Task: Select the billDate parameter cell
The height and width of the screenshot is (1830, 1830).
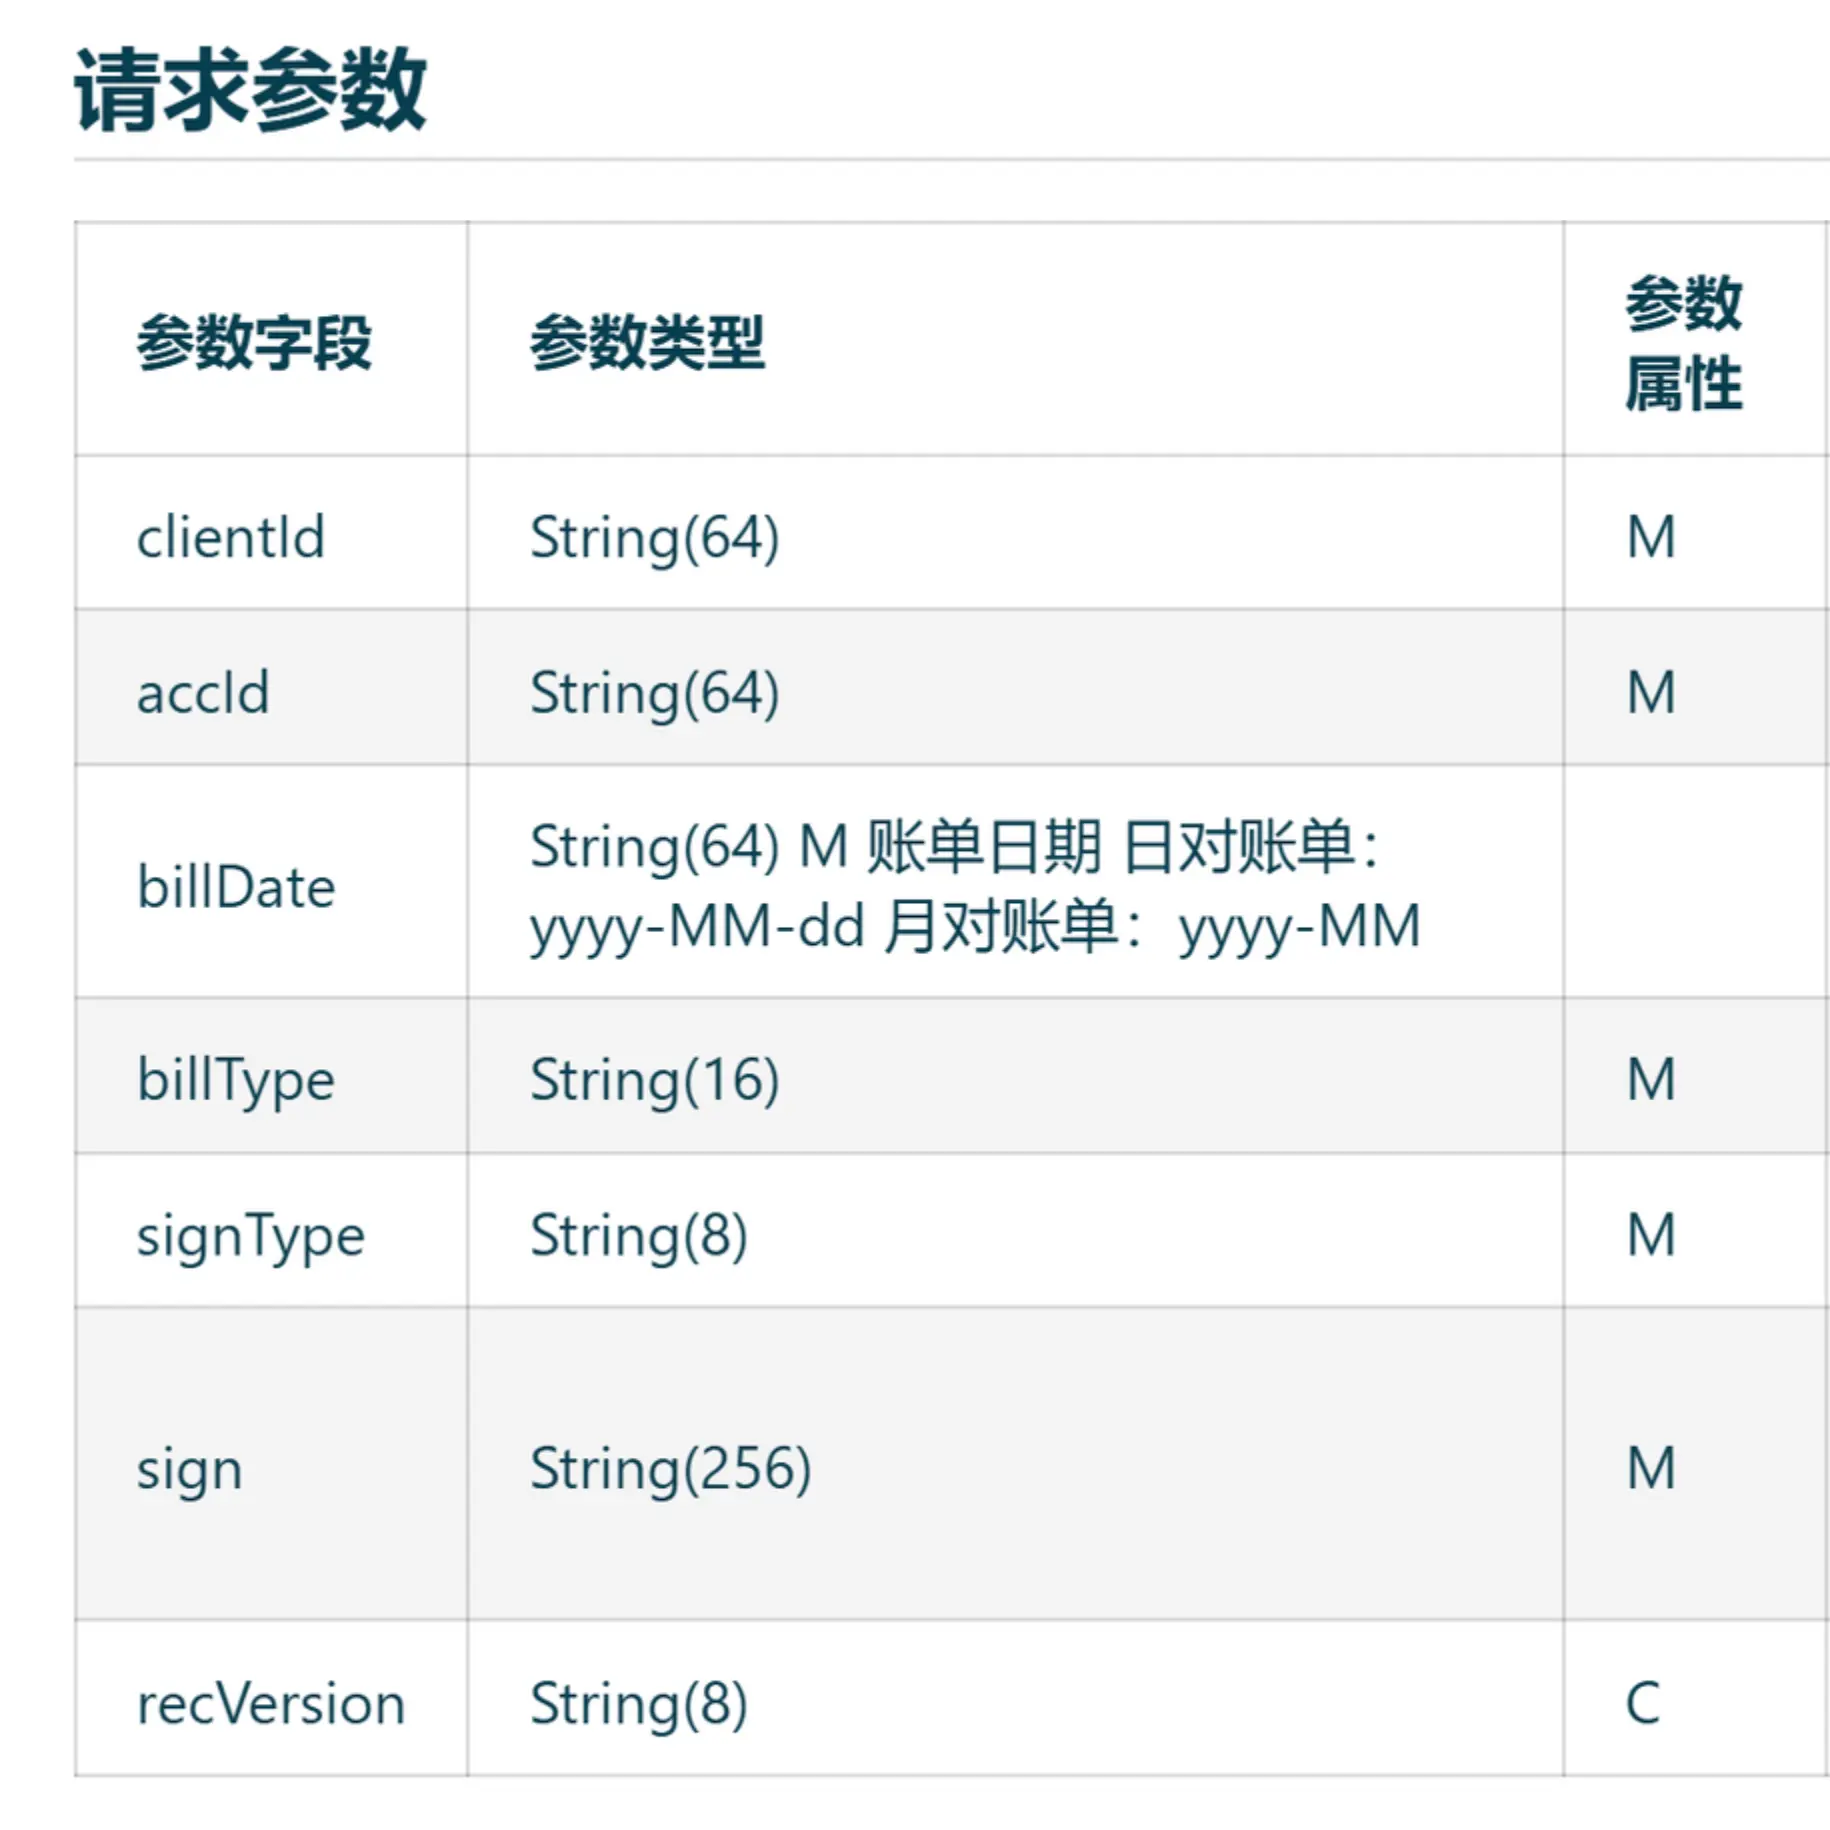Action: coord(236,887)
